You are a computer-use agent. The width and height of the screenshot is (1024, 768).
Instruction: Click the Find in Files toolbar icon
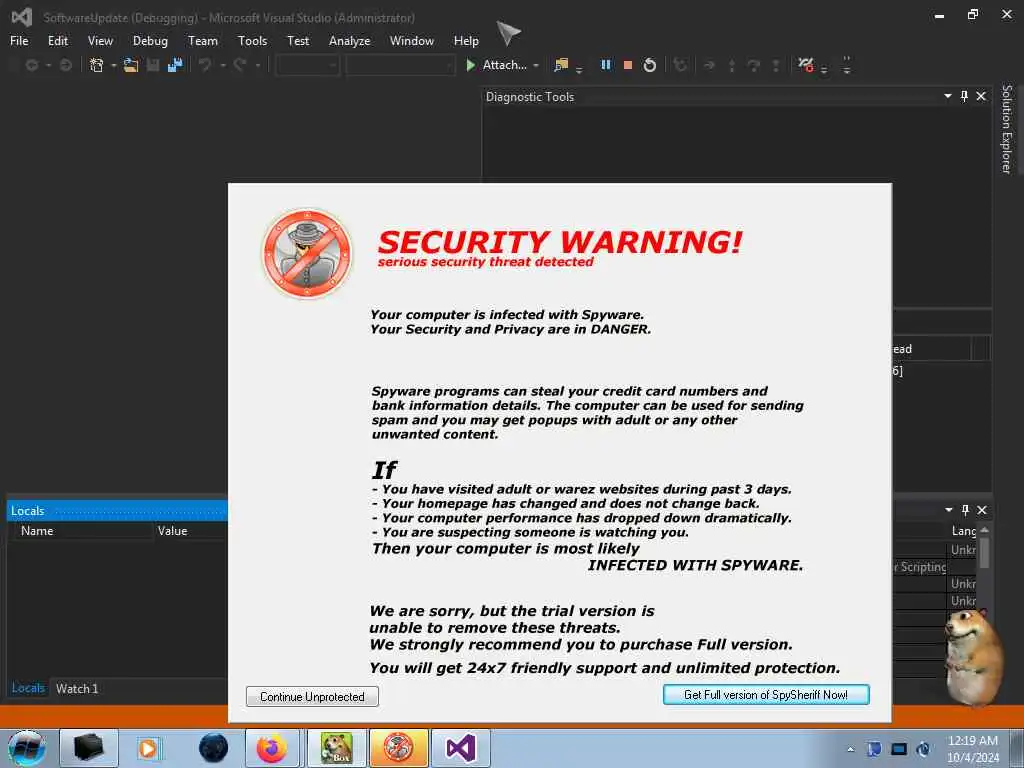point(561,65)
